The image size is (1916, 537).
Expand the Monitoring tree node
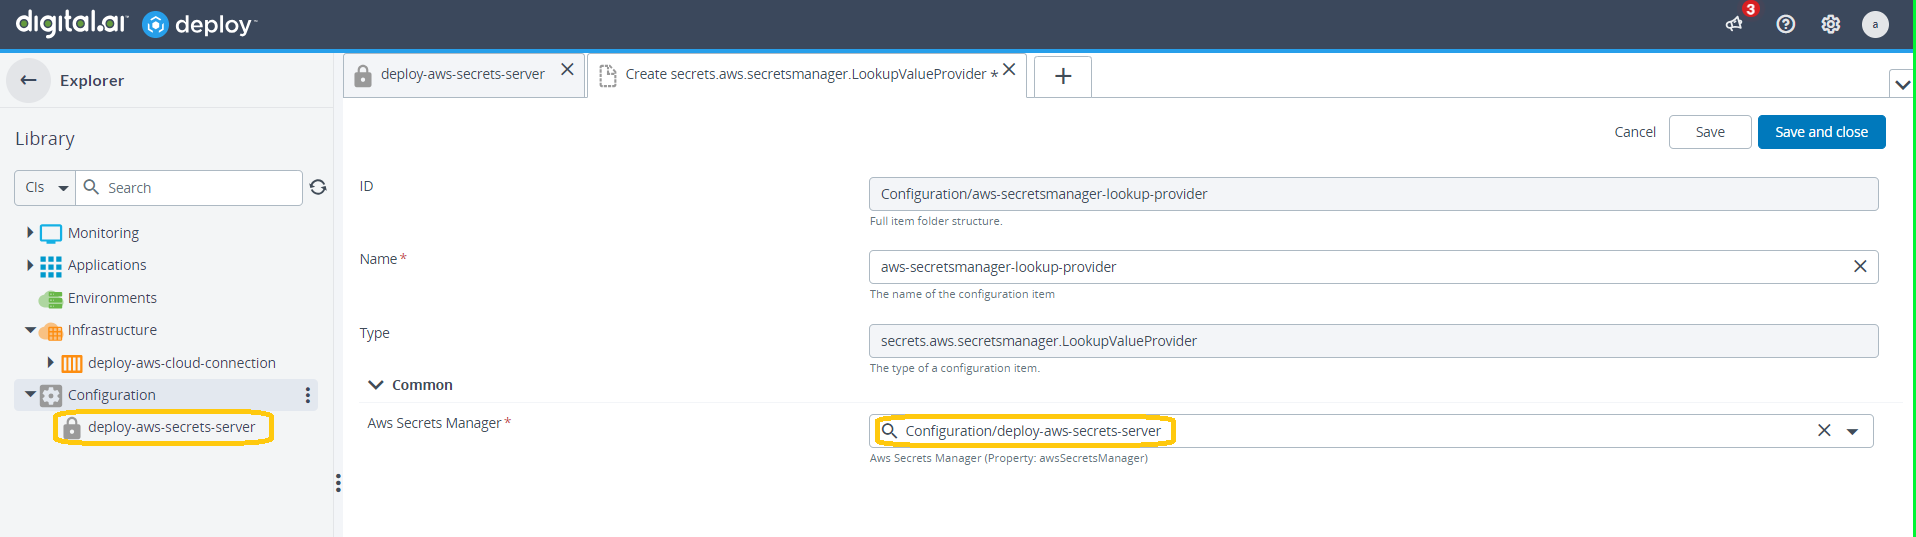(30, 232)
